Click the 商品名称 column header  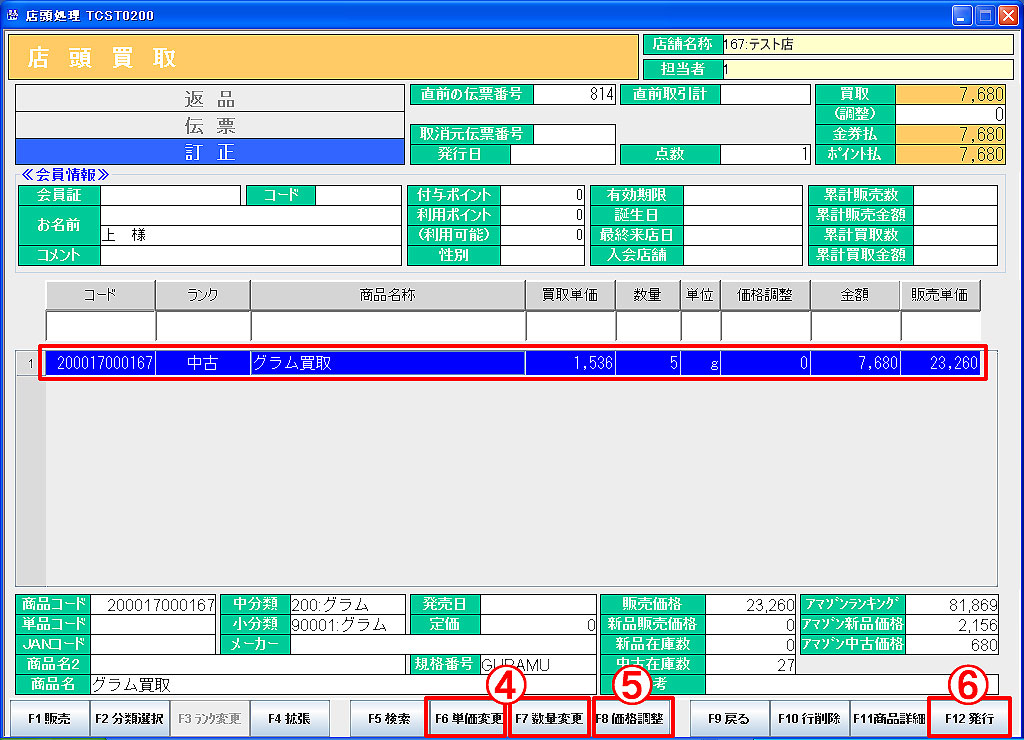387,296
